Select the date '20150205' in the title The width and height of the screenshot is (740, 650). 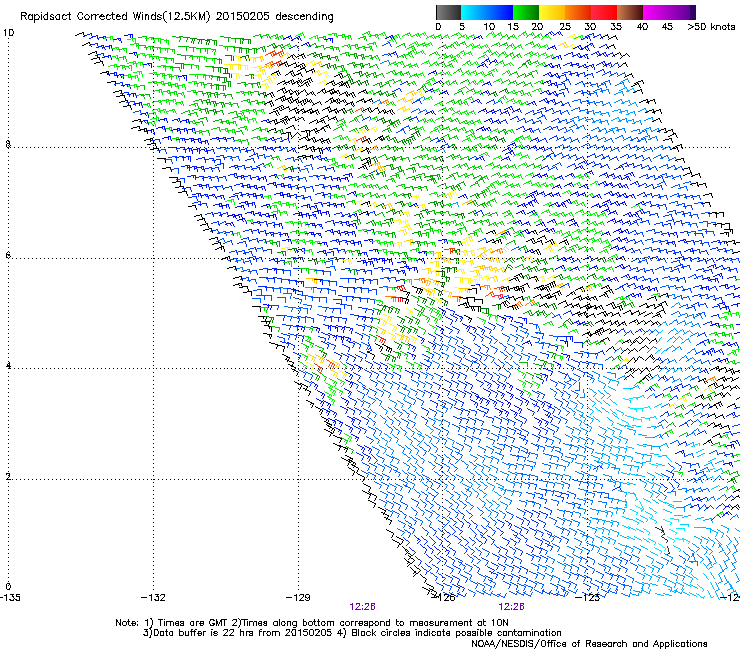[243, 17]
